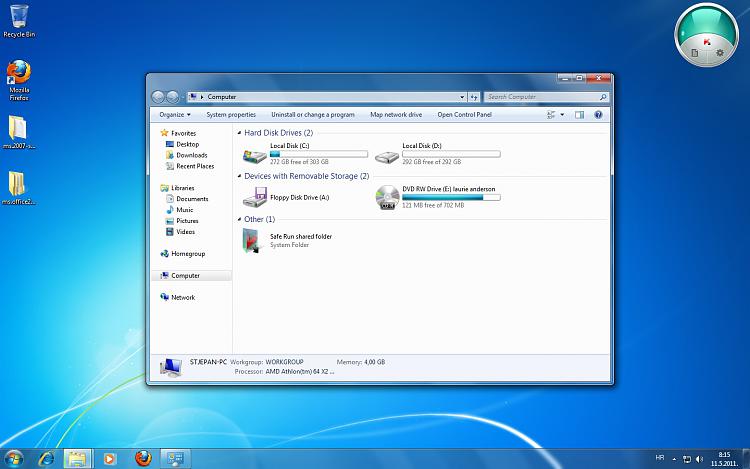Select Local Disk (D:) drive icon
The image size is (750, 469).
tap(386, 156)
